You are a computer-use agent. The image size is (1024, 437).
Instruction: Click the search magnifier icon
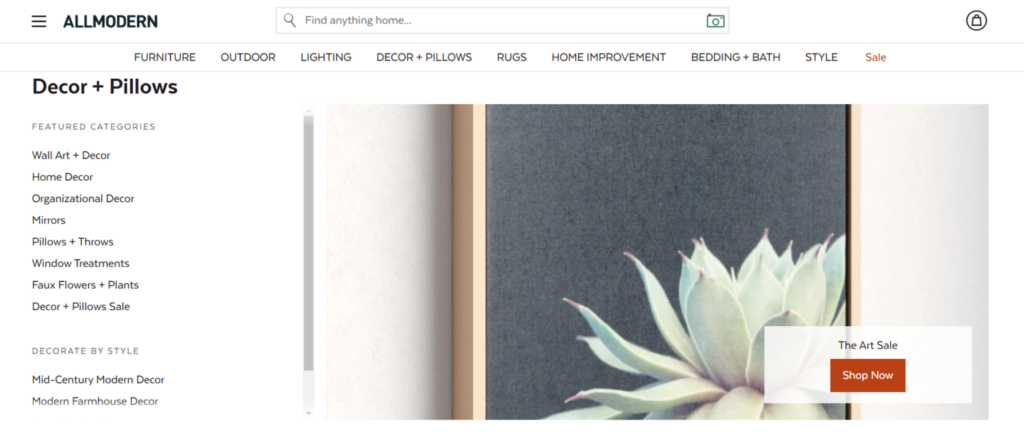coord(290,20)
